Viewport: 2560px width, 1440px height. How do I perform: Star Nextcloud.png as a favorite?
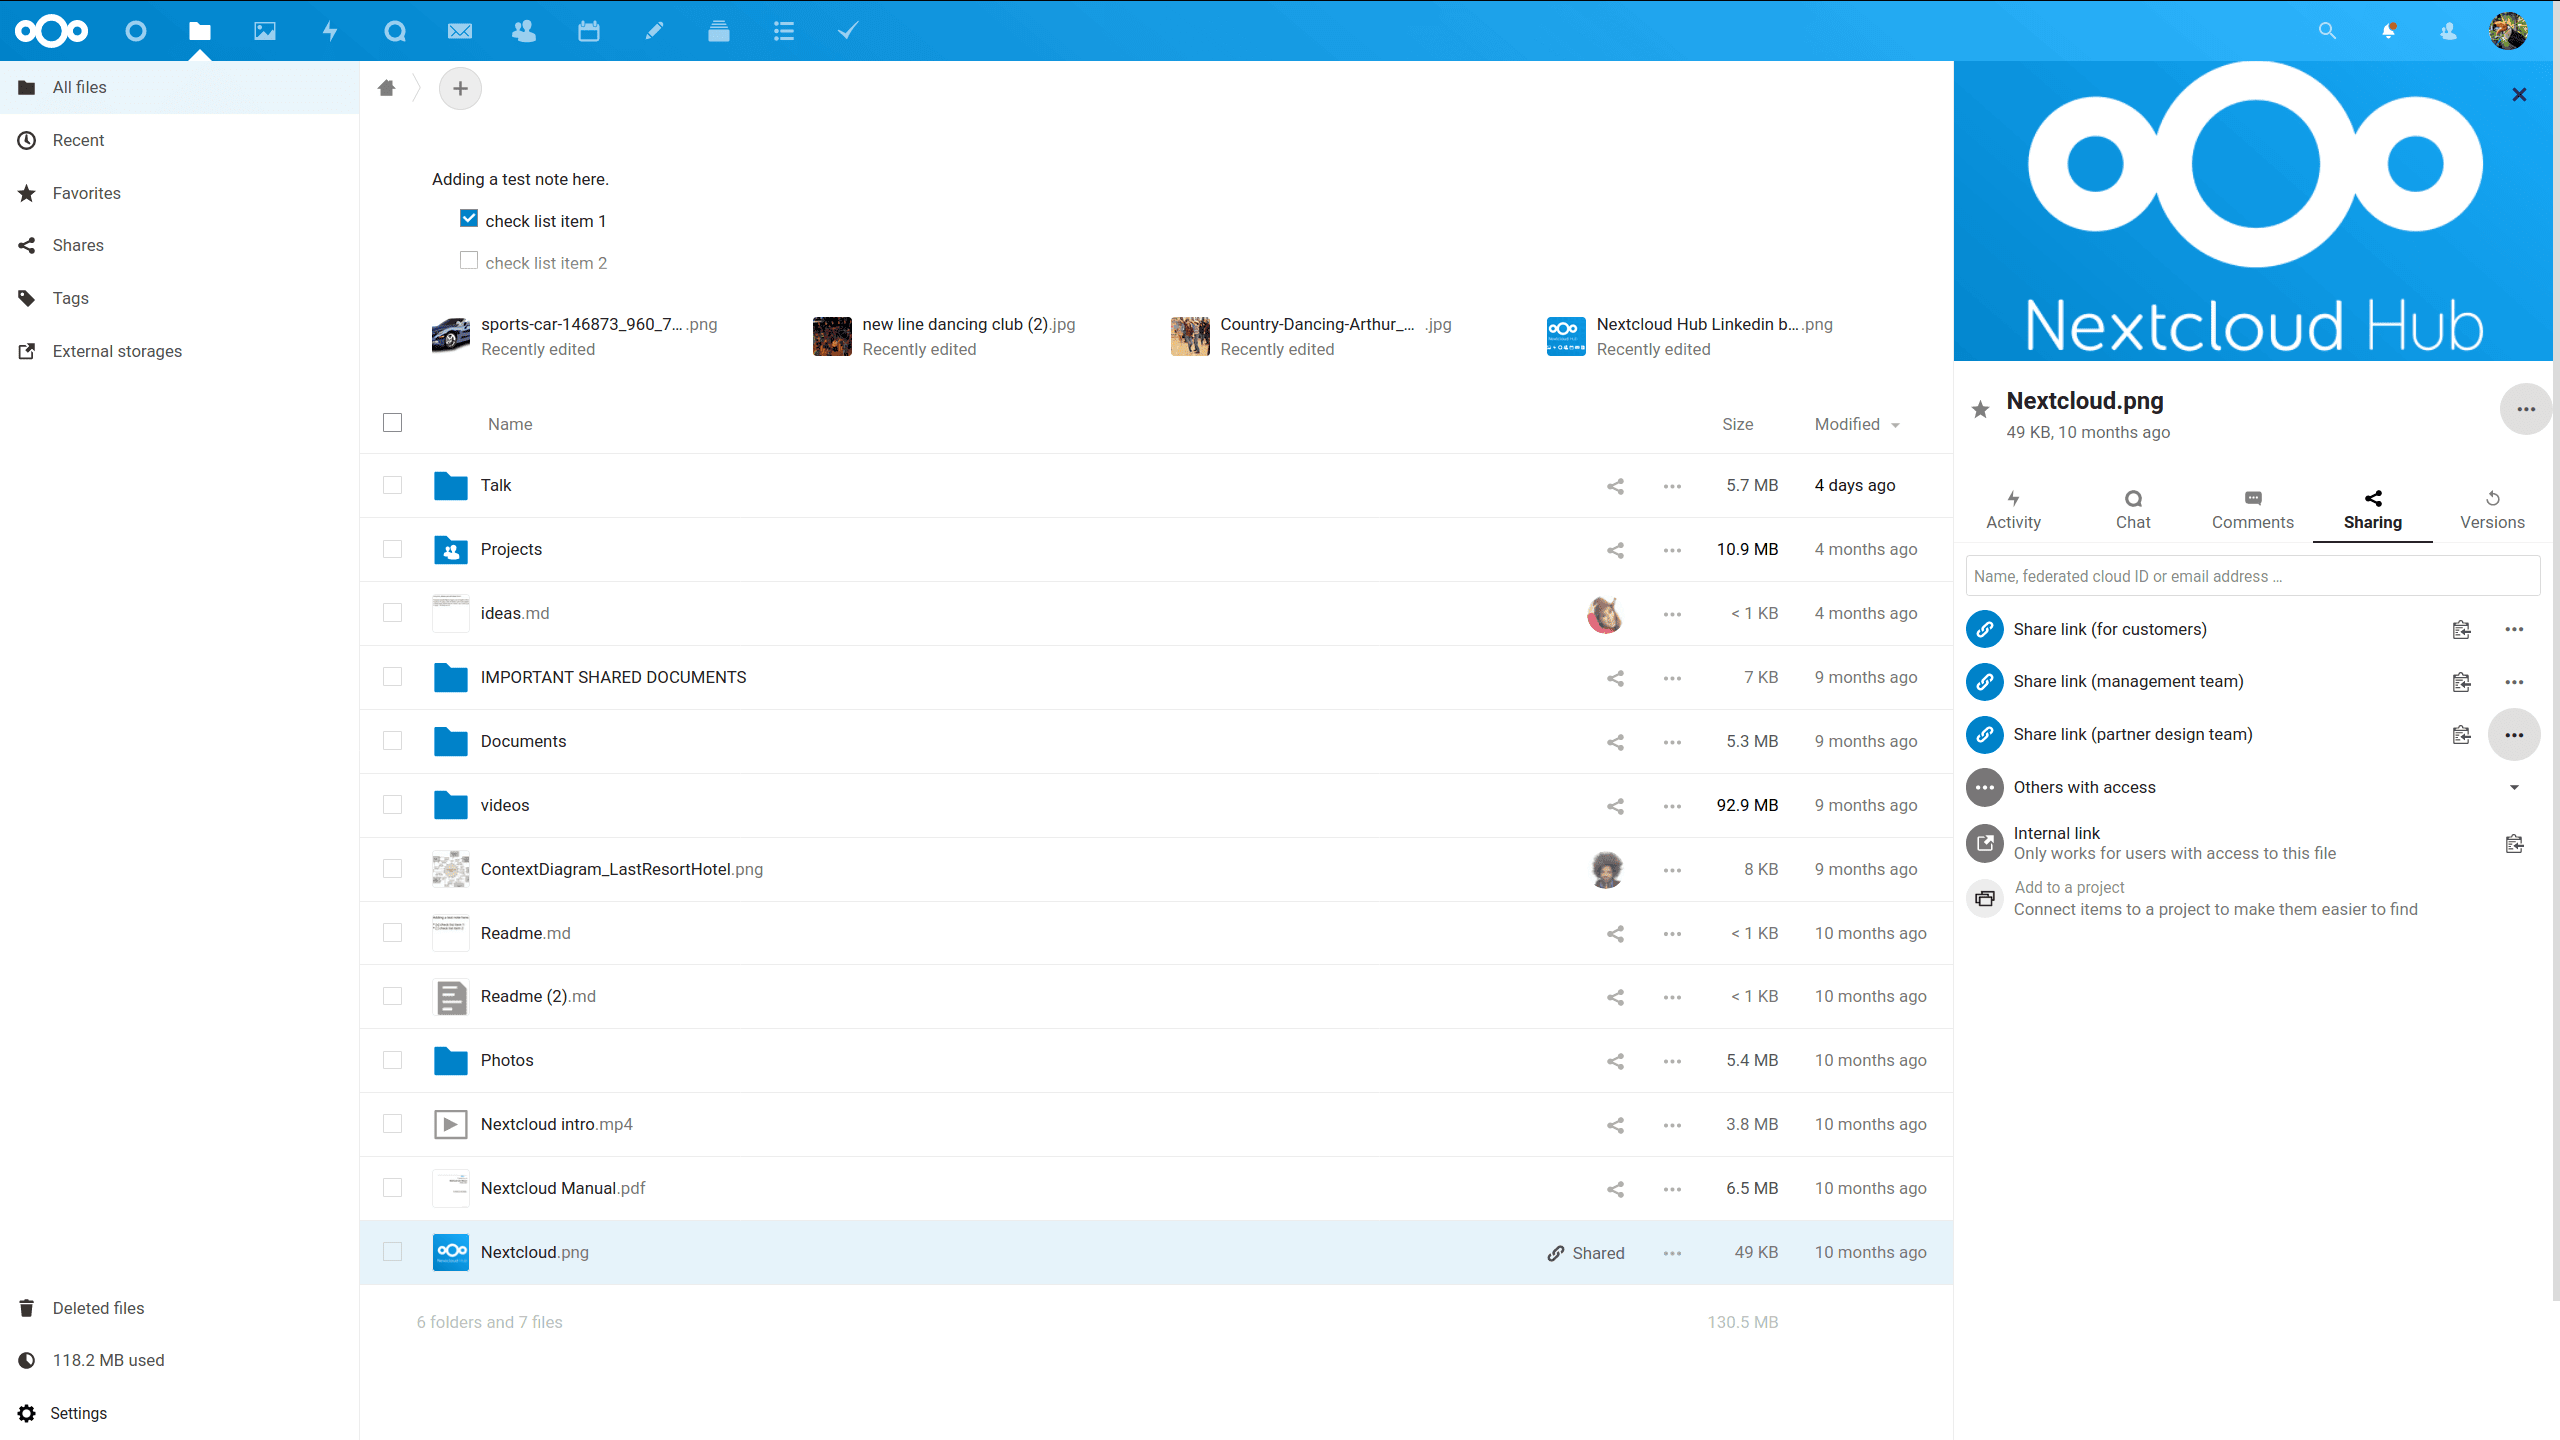(x=1979, y=409)
